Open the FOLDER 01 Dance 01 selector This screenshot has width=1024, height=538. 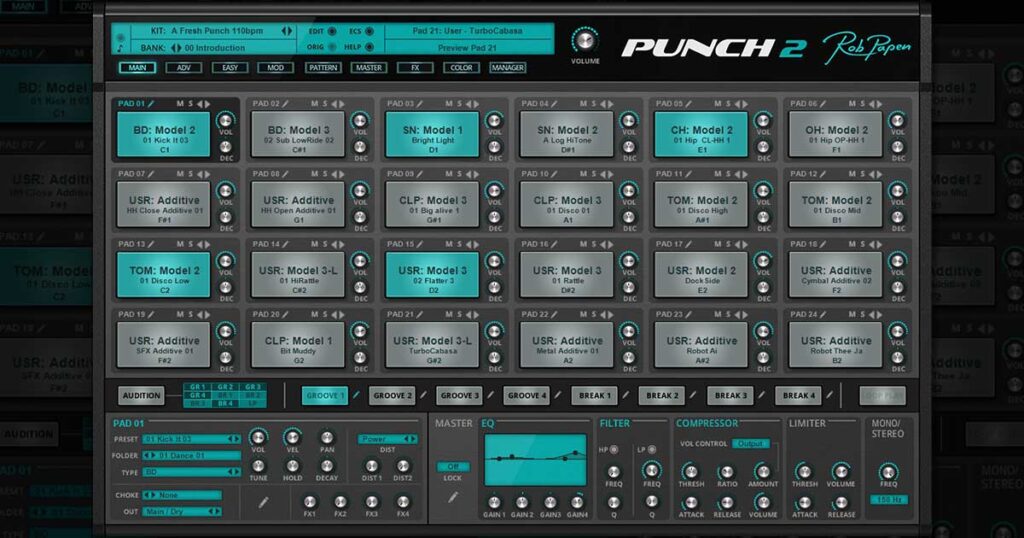pos(192,456)
